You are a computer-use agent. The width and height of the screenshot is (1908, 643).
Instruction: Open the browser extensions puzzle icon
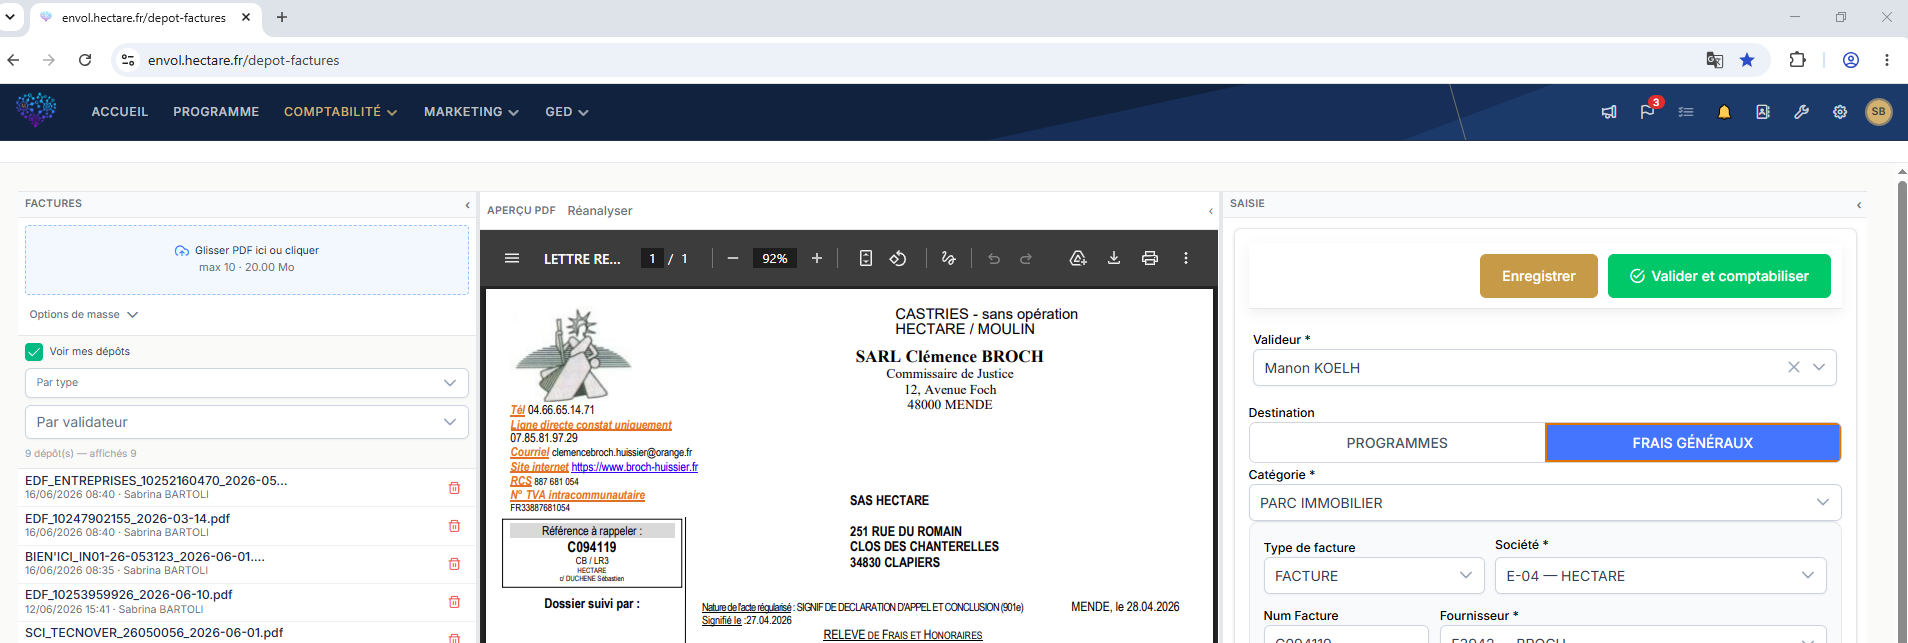[1797, 60]
